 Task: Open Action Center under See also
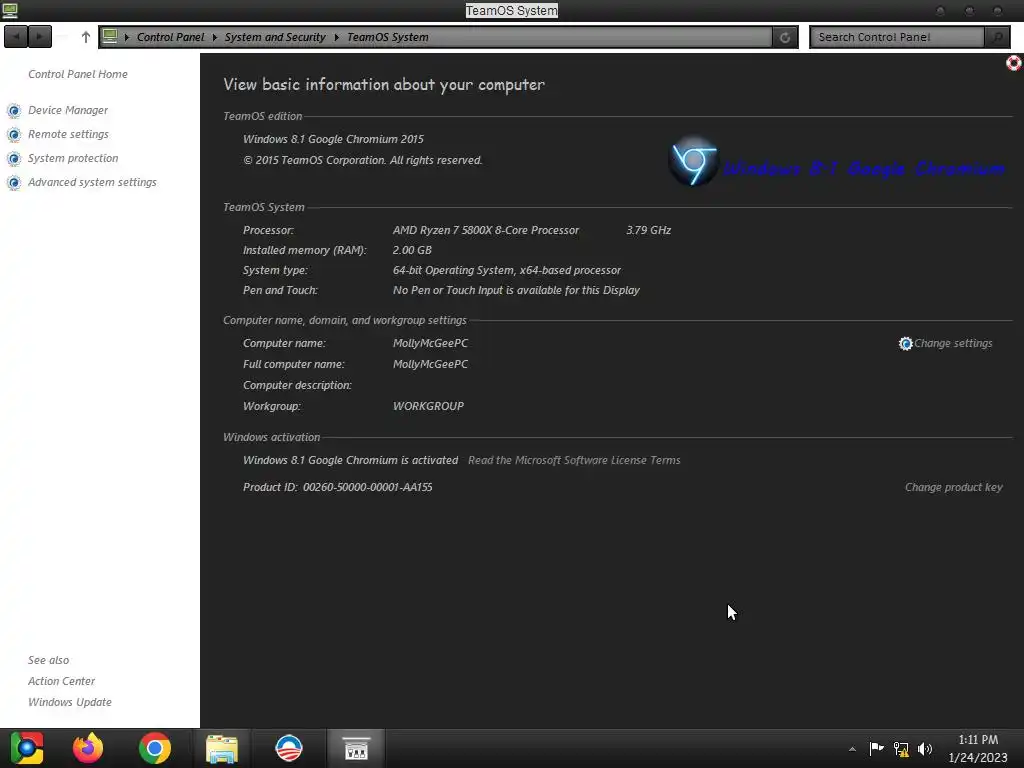point(61,680)
